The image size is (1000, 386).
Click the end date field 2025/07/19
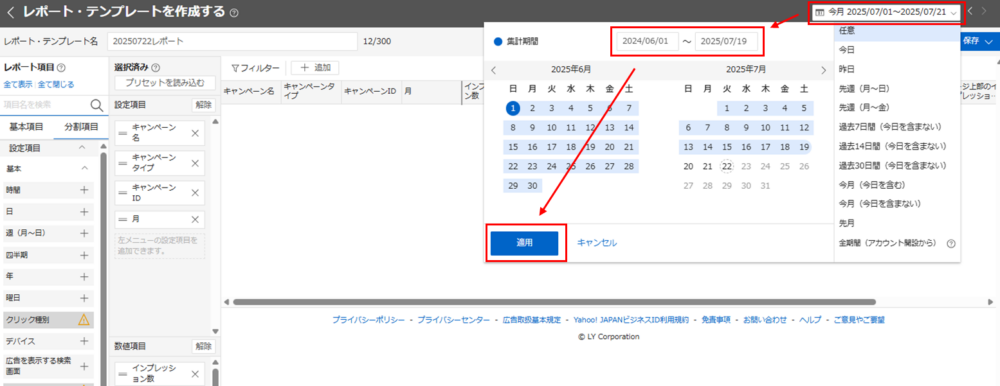726,41
